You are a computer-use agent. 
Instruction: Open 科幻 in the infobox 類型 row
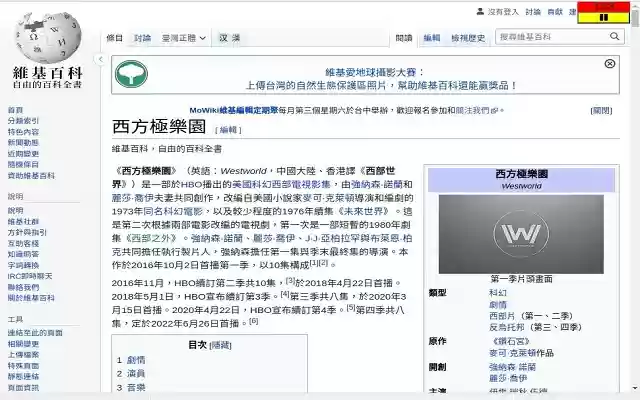tap(498, 293)
